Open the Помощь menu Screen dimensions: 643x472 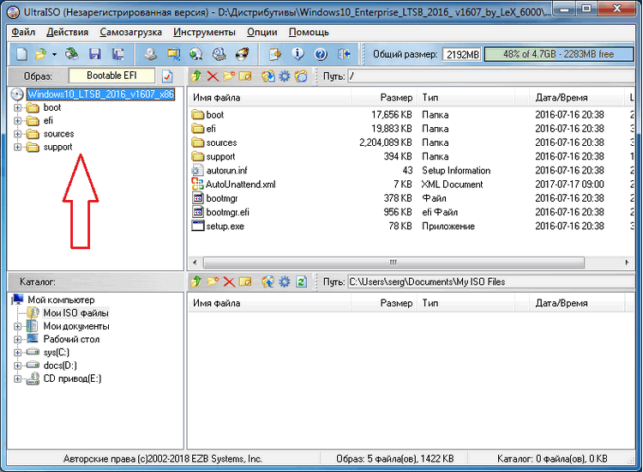click(x=309, y=32)
